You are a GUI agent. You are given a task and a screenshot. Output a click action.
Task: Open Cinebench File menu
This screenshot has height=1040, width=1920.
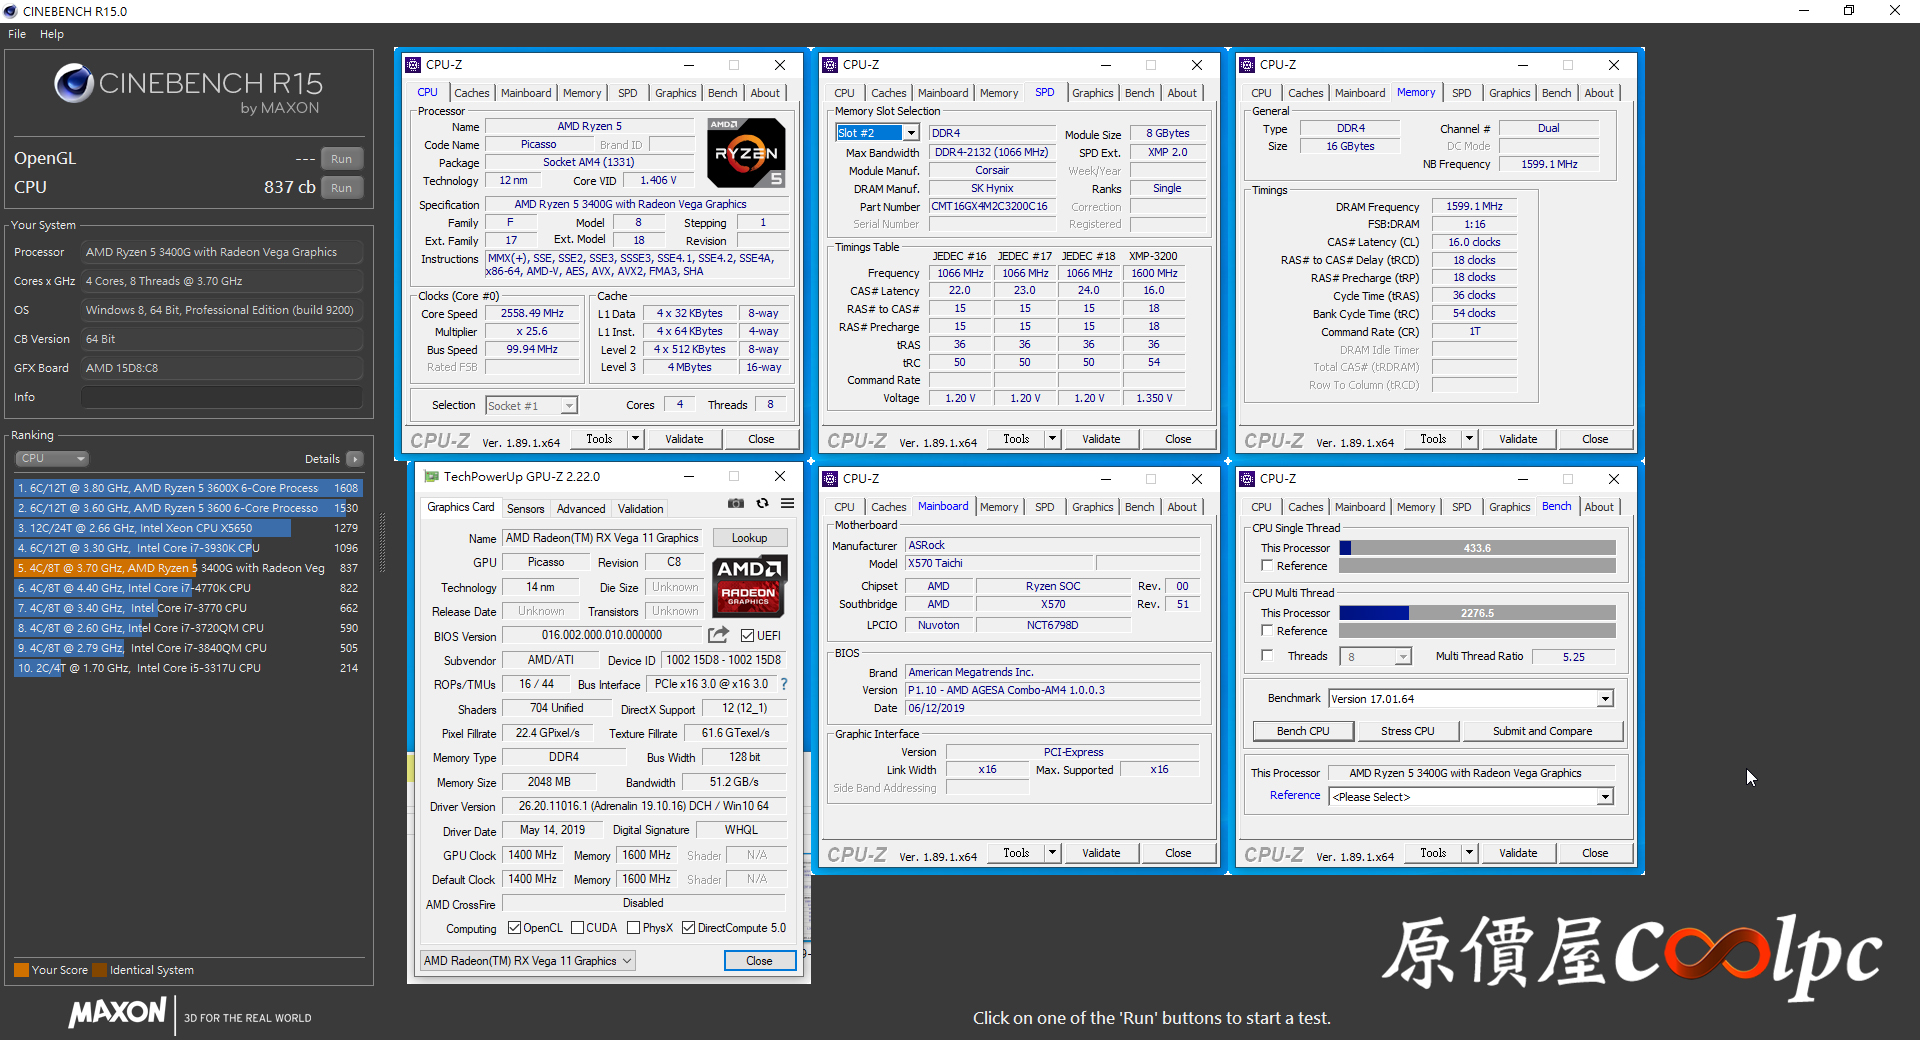point(17,34)
